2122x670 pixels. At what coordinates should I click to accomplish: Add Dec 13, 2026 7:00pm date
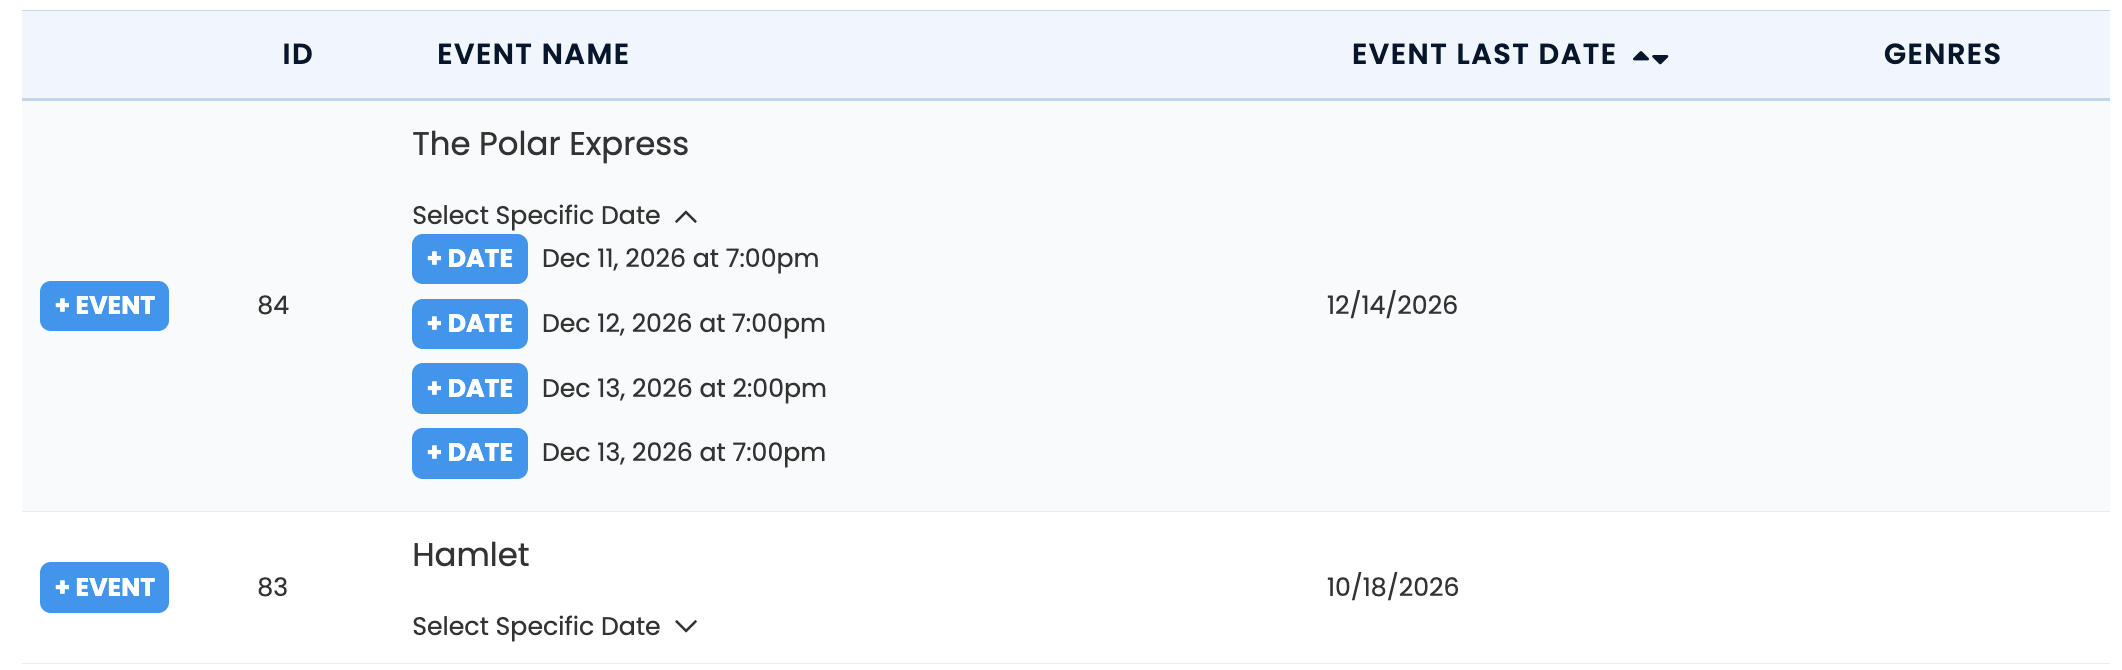click(x=469, y=453)
